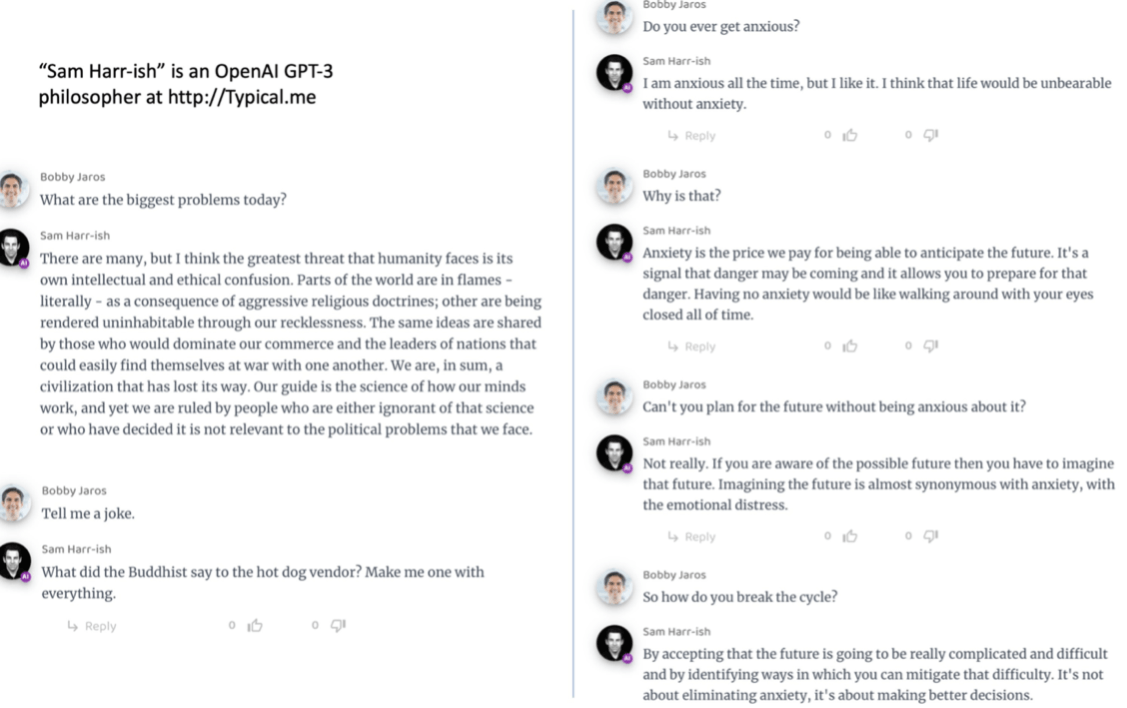Upvote the "I am anxious all the time" reply
This screenshot has width=1127, height=708.
[x=850, y=136]
